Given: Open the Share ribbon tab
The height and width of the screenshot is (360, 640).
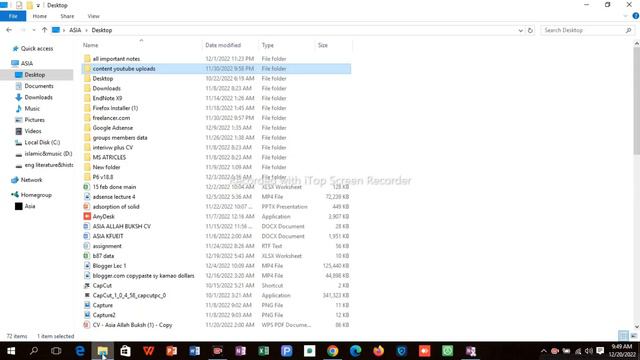Looking at the screenshot, I should (x=67, y=16).
